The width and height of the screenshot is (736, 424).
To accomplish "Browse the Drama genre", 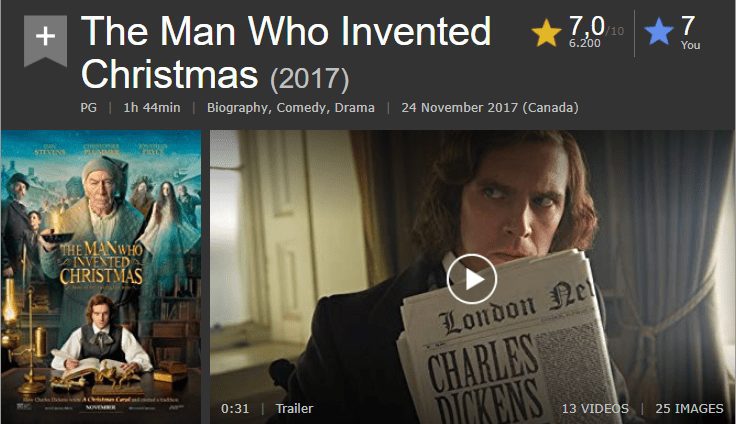I will tap(354, 108).
